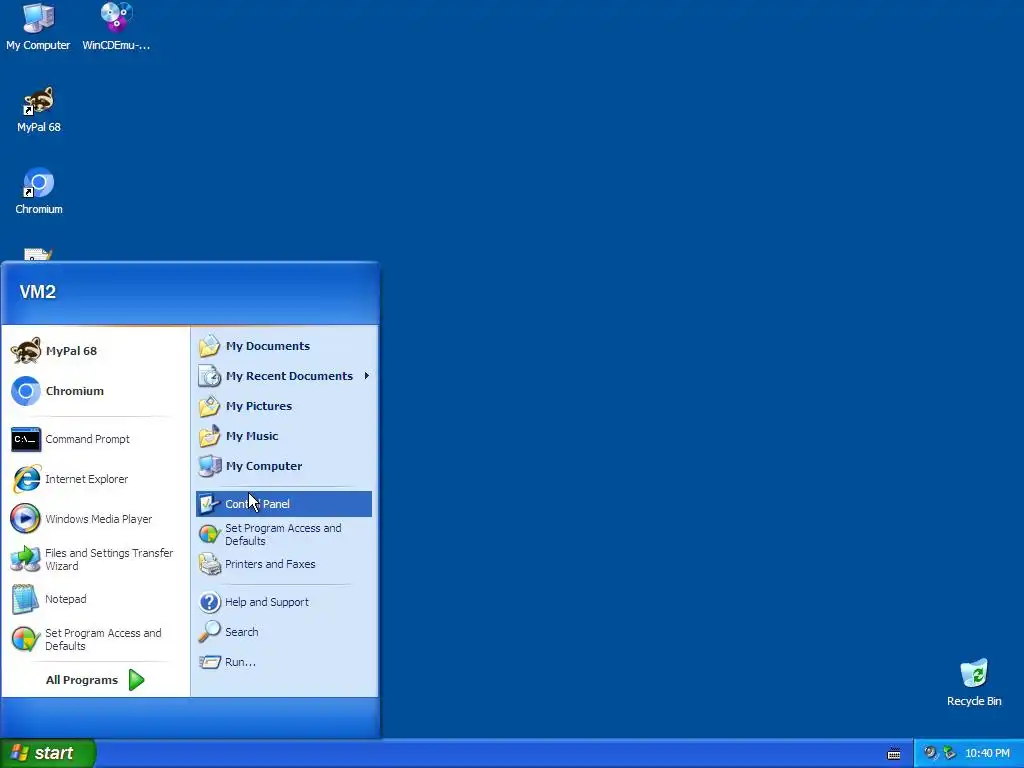Select the Recycle Bin desktop icon
Viewport: 1024px width, 768px height.
[974, 683]
